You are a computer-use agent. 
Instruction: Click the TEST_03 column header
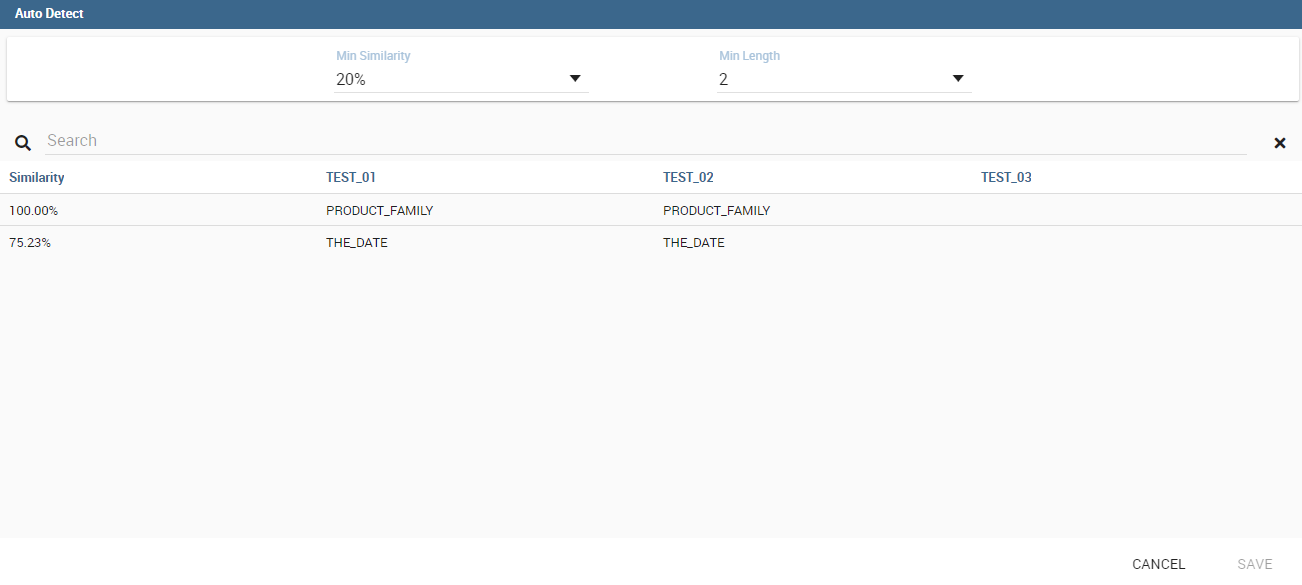pyautogui.click(x=1006, y=177)
